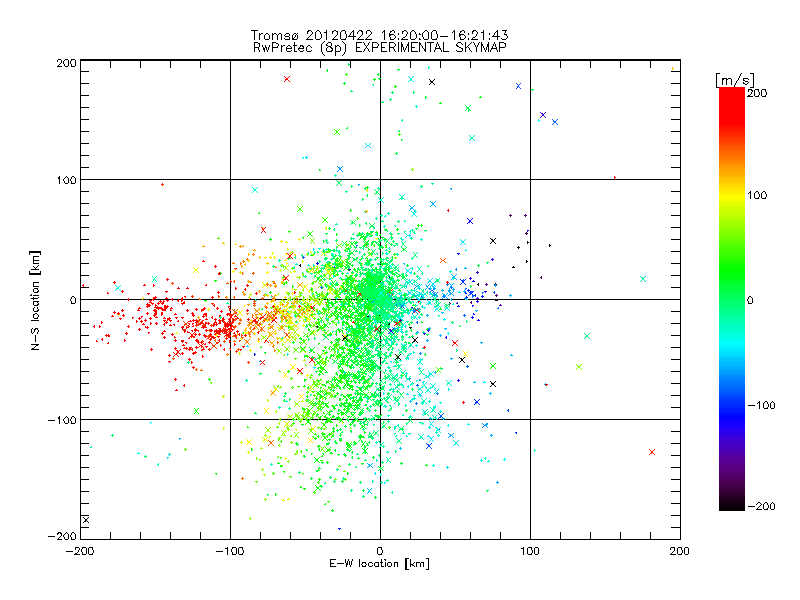
Task: Click the x-axis '-100' tick label
Action: point(230,551)
